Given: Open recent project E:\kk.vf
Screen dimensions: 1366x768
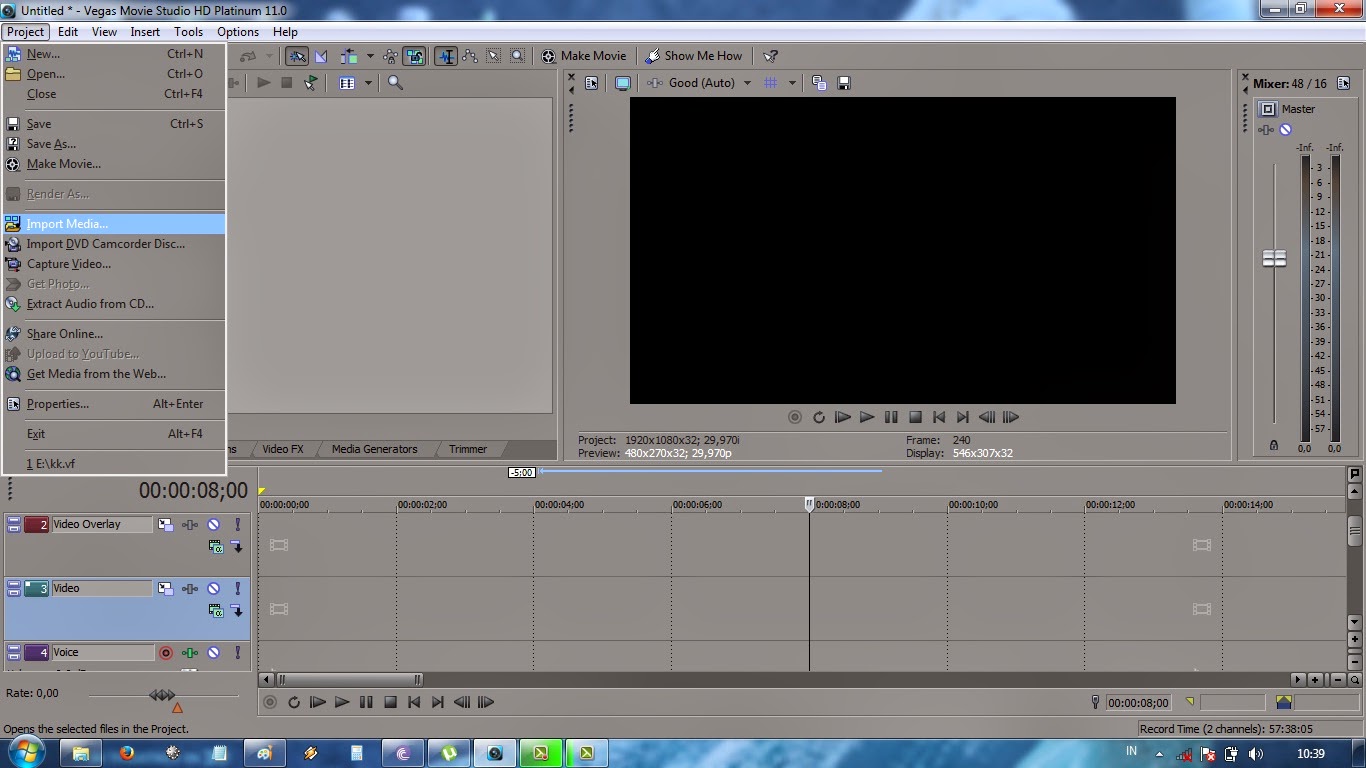Looking at the screenshot, I should [x=113, y=464].
